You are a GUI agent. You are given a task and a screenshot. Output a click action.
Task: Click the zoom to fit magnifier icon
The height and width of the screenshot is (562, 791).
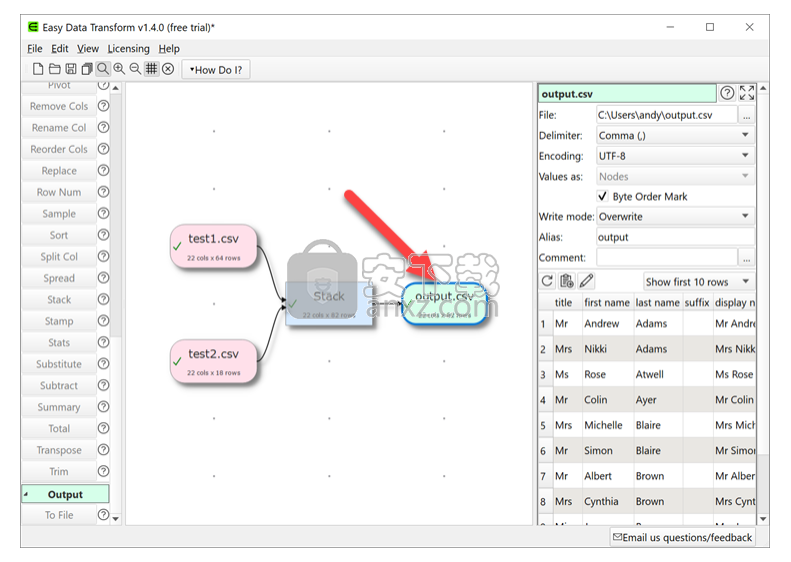(103, 69)
